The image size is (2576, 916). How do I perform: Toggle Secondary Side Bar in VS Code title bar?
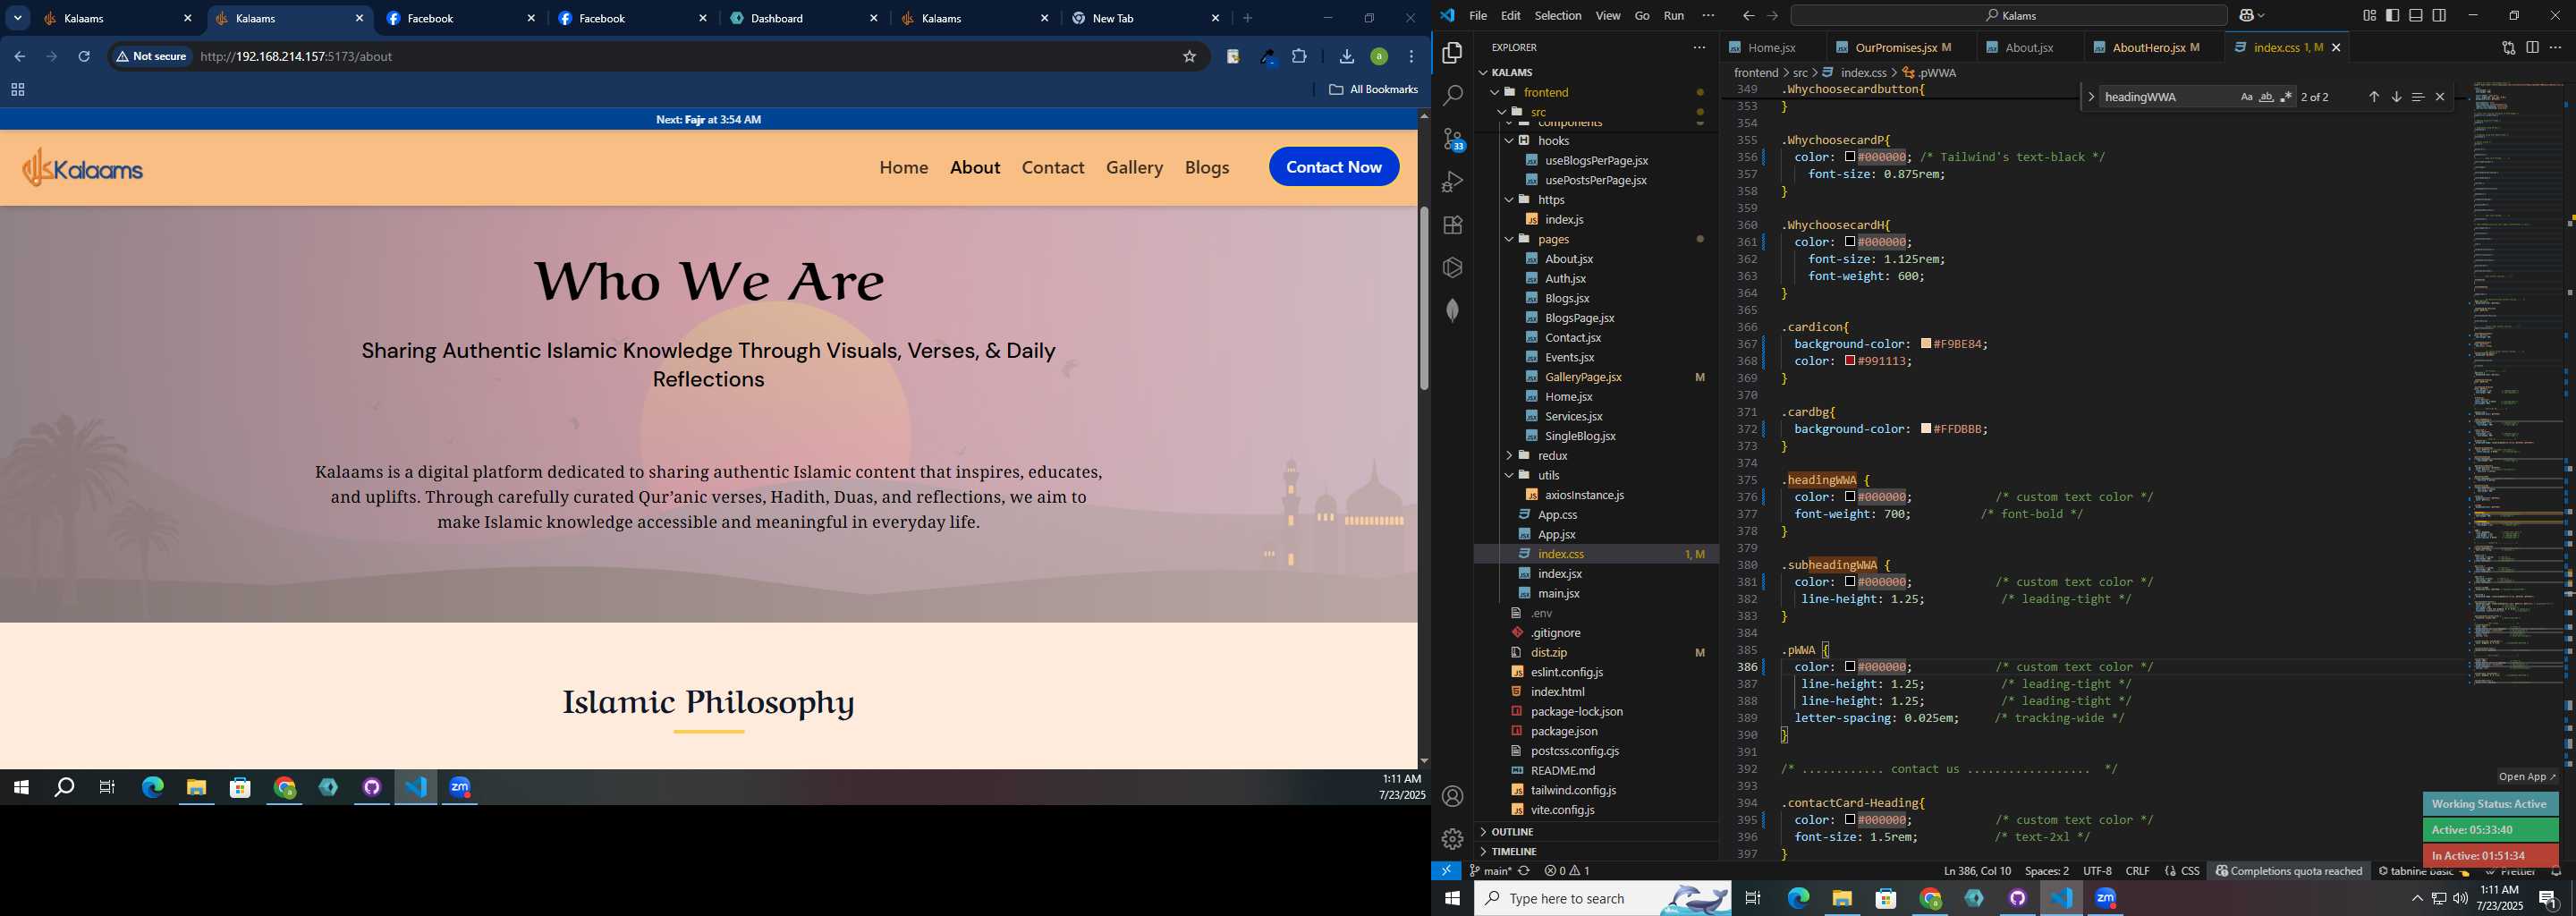click(x=2439, y=15)
